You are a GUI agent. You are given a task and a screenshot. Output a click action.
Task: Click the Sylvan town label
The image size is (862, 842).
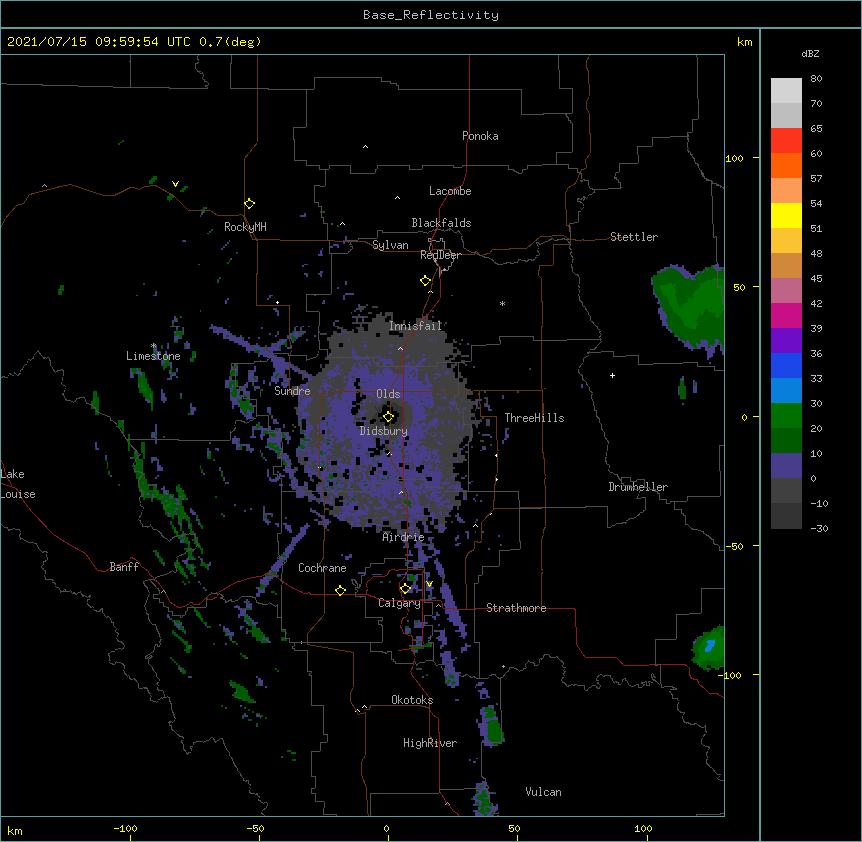[x=390, y=245]
